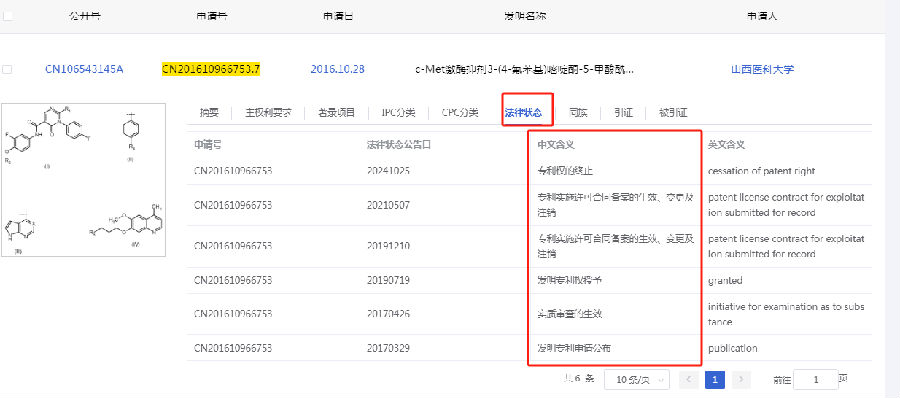Switch to the 摘要 tab
This screenshot has width=900, height=398.
pos(209,113)
